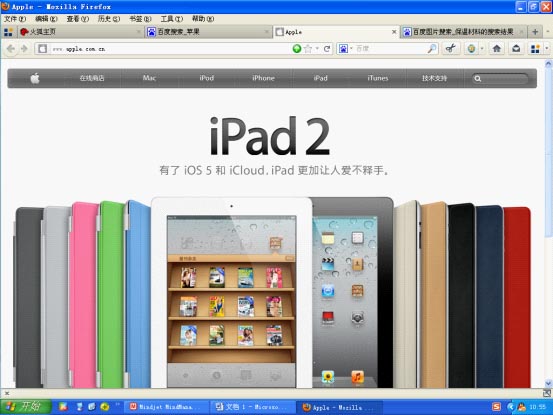This screenshot has width=553, height=415.
Task: Switch to the 百度图片搜索 tab
Action: coord(463,32)
